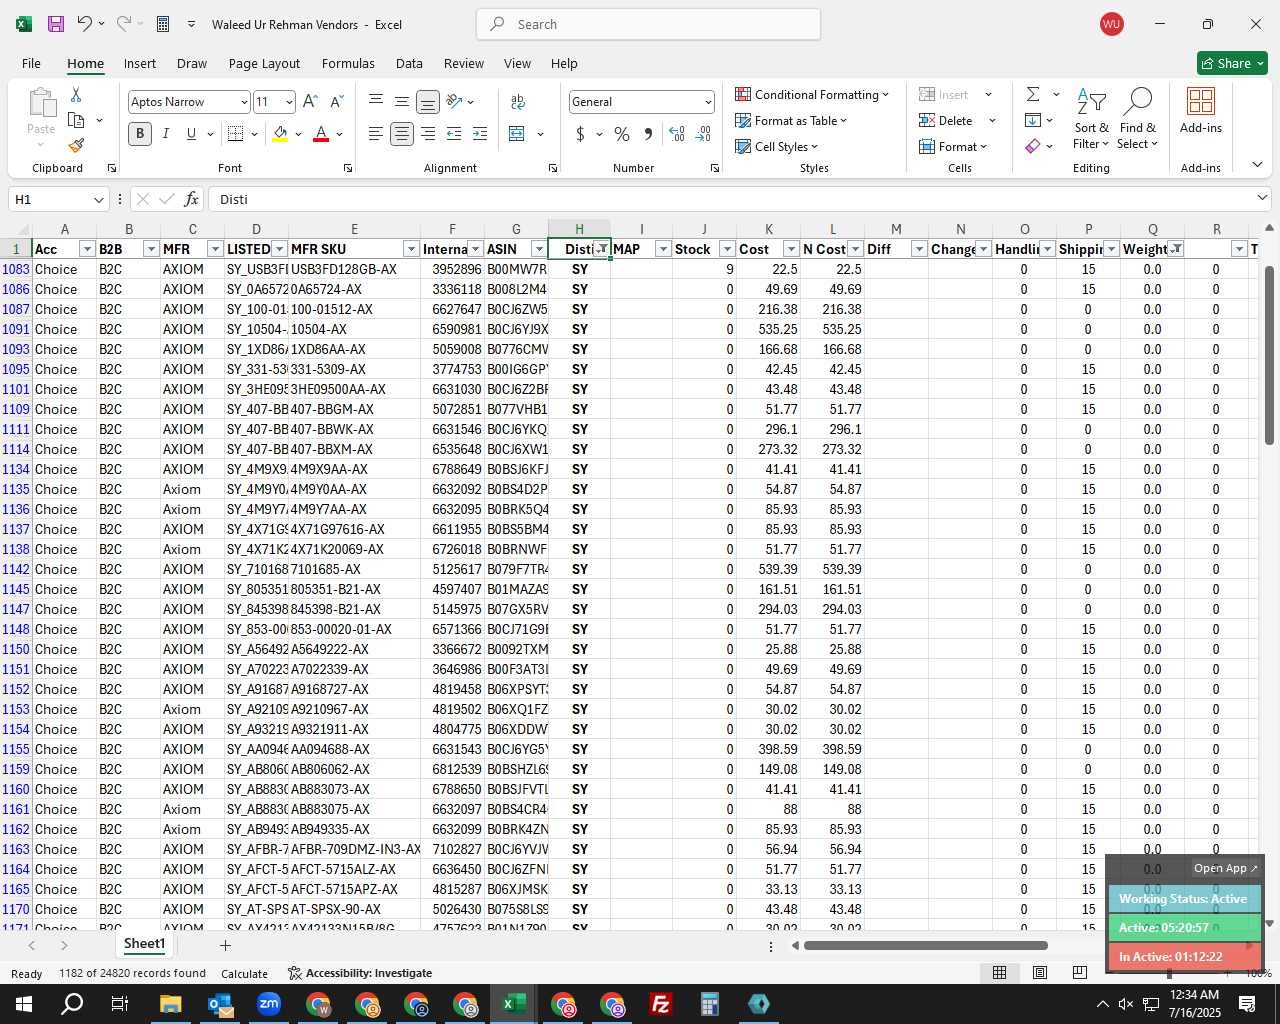Open the Insert tab

pyautogui.click(x=140, y=63)
